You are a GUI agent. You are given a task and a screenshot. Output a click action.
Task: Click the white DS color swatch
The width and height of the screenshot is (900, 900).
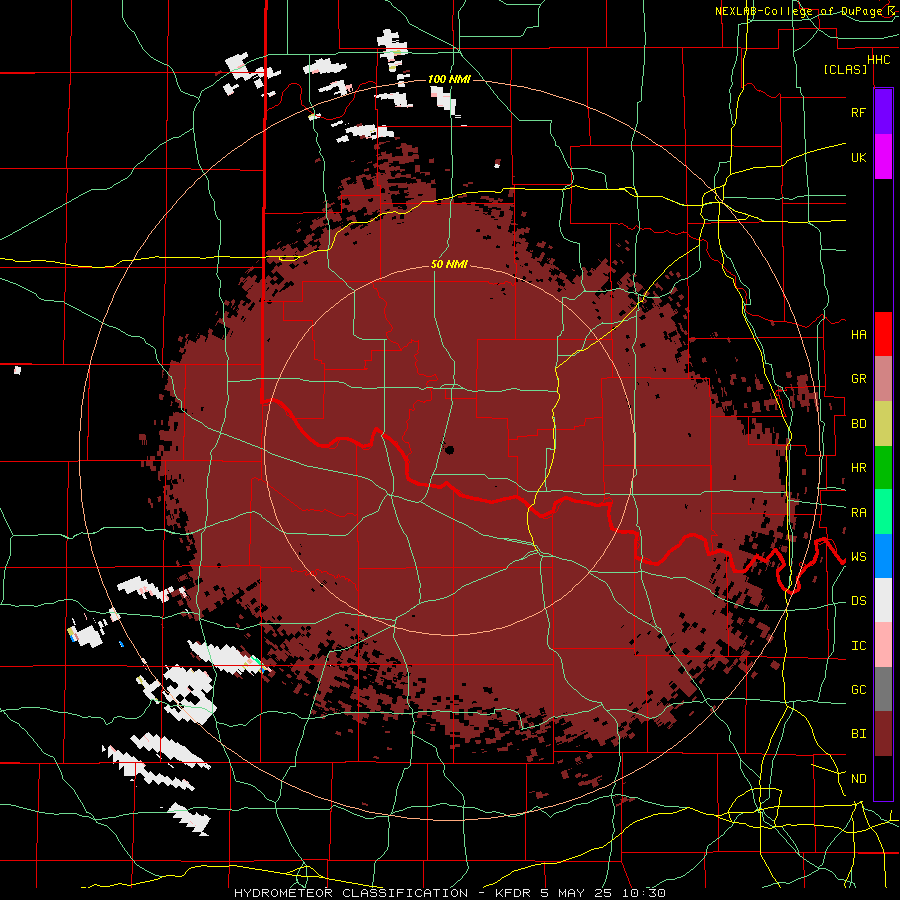click(883, 600)
